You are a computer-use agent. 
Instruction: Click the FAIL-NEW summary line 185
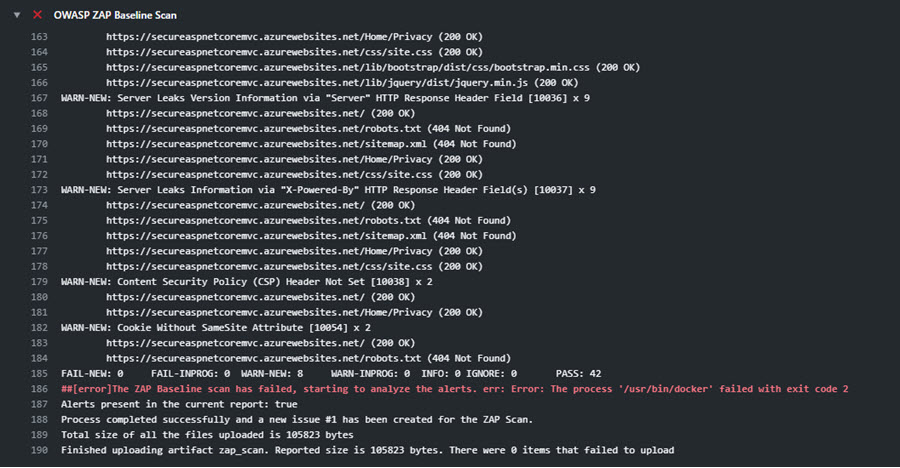[331, 374]
